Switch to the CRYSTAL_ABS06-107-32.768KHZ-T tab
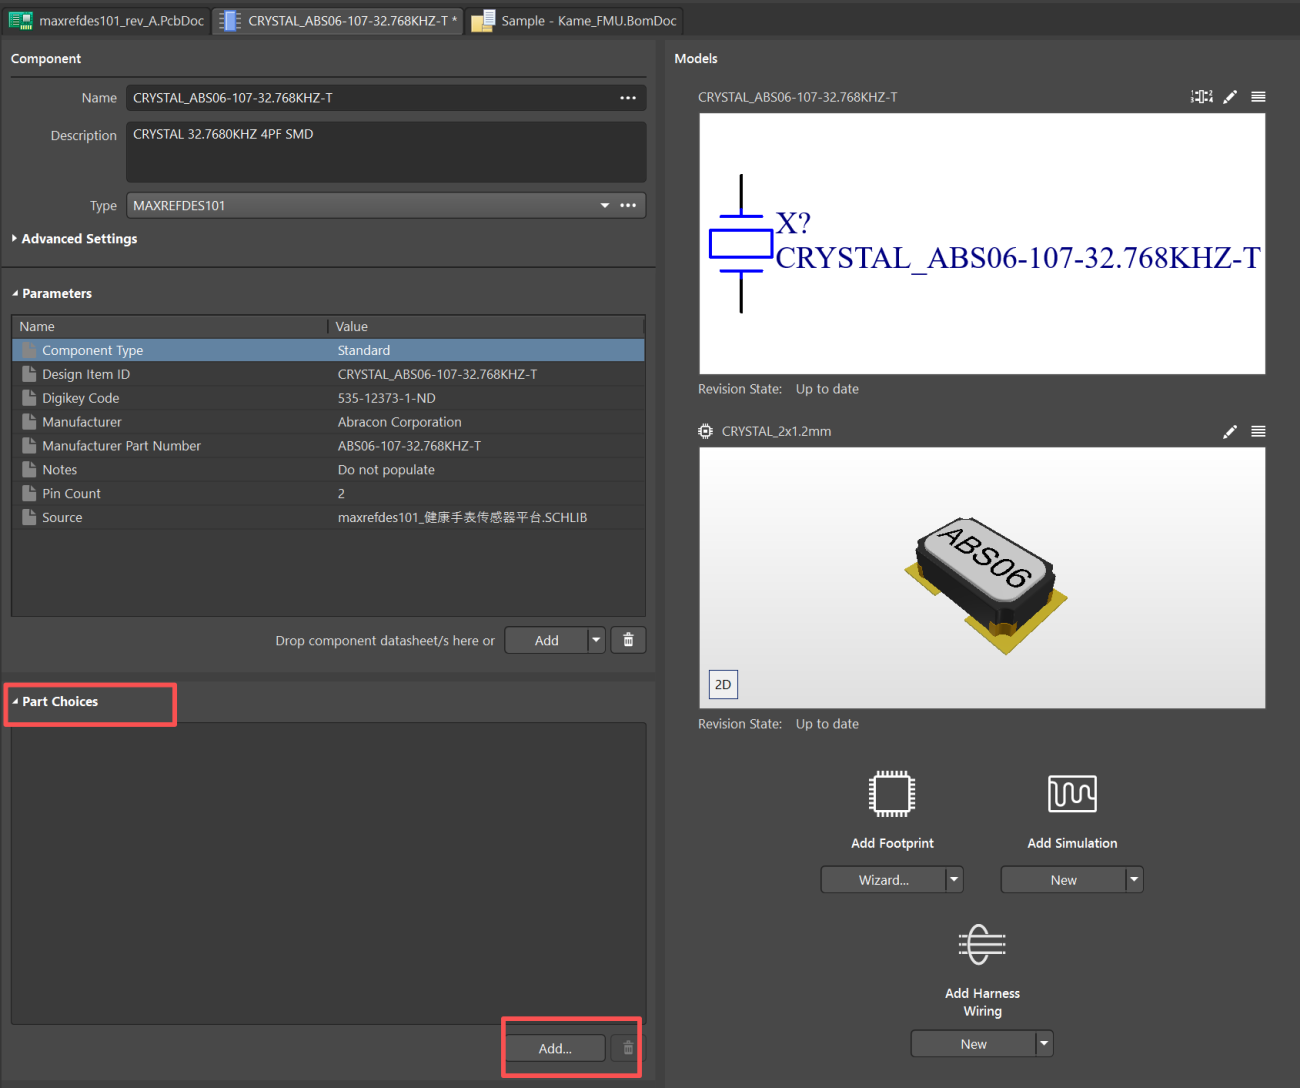The width and height of the screenshot is (1300, 1088). [339, 21]
